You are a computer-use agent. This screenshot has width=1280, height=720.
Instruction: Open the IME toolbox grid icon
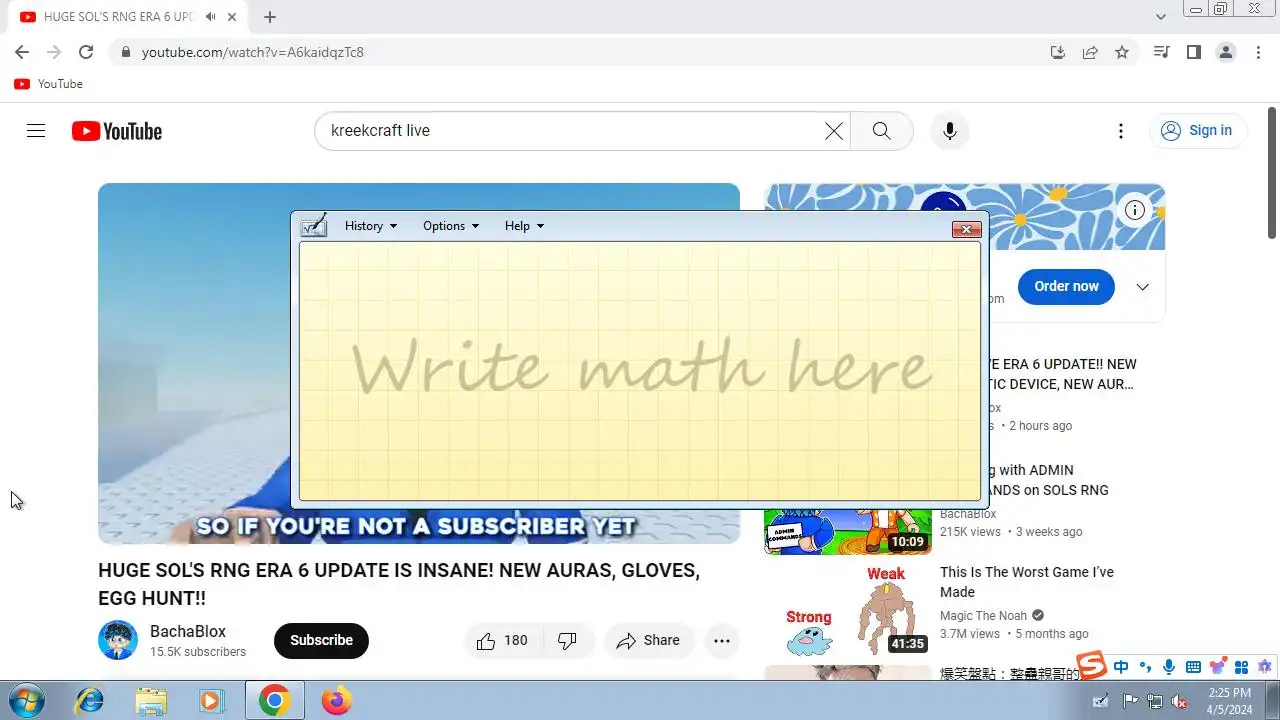click(1241, 667)
